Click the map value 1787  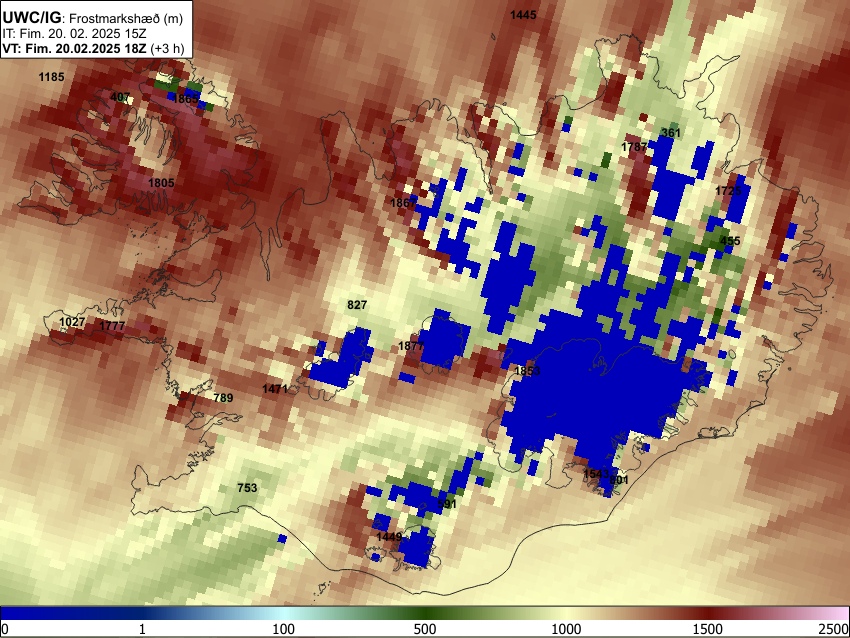coord(634,147)
